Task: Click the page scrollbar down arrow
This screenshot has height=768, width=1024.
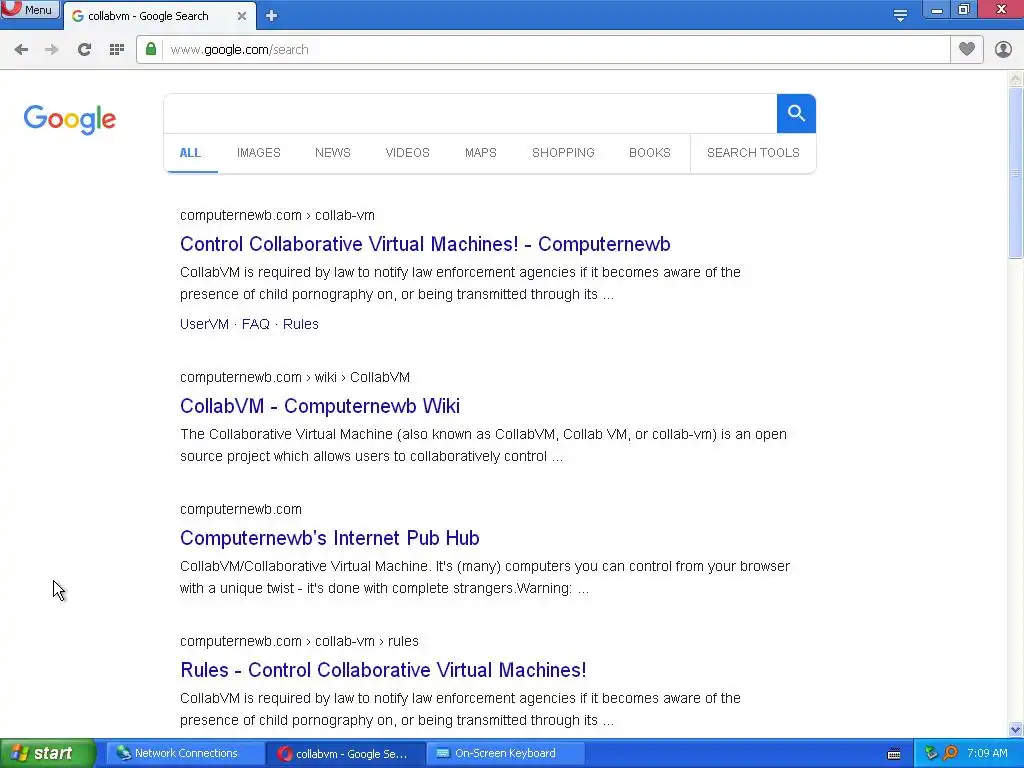Action: pos(1016,729)
